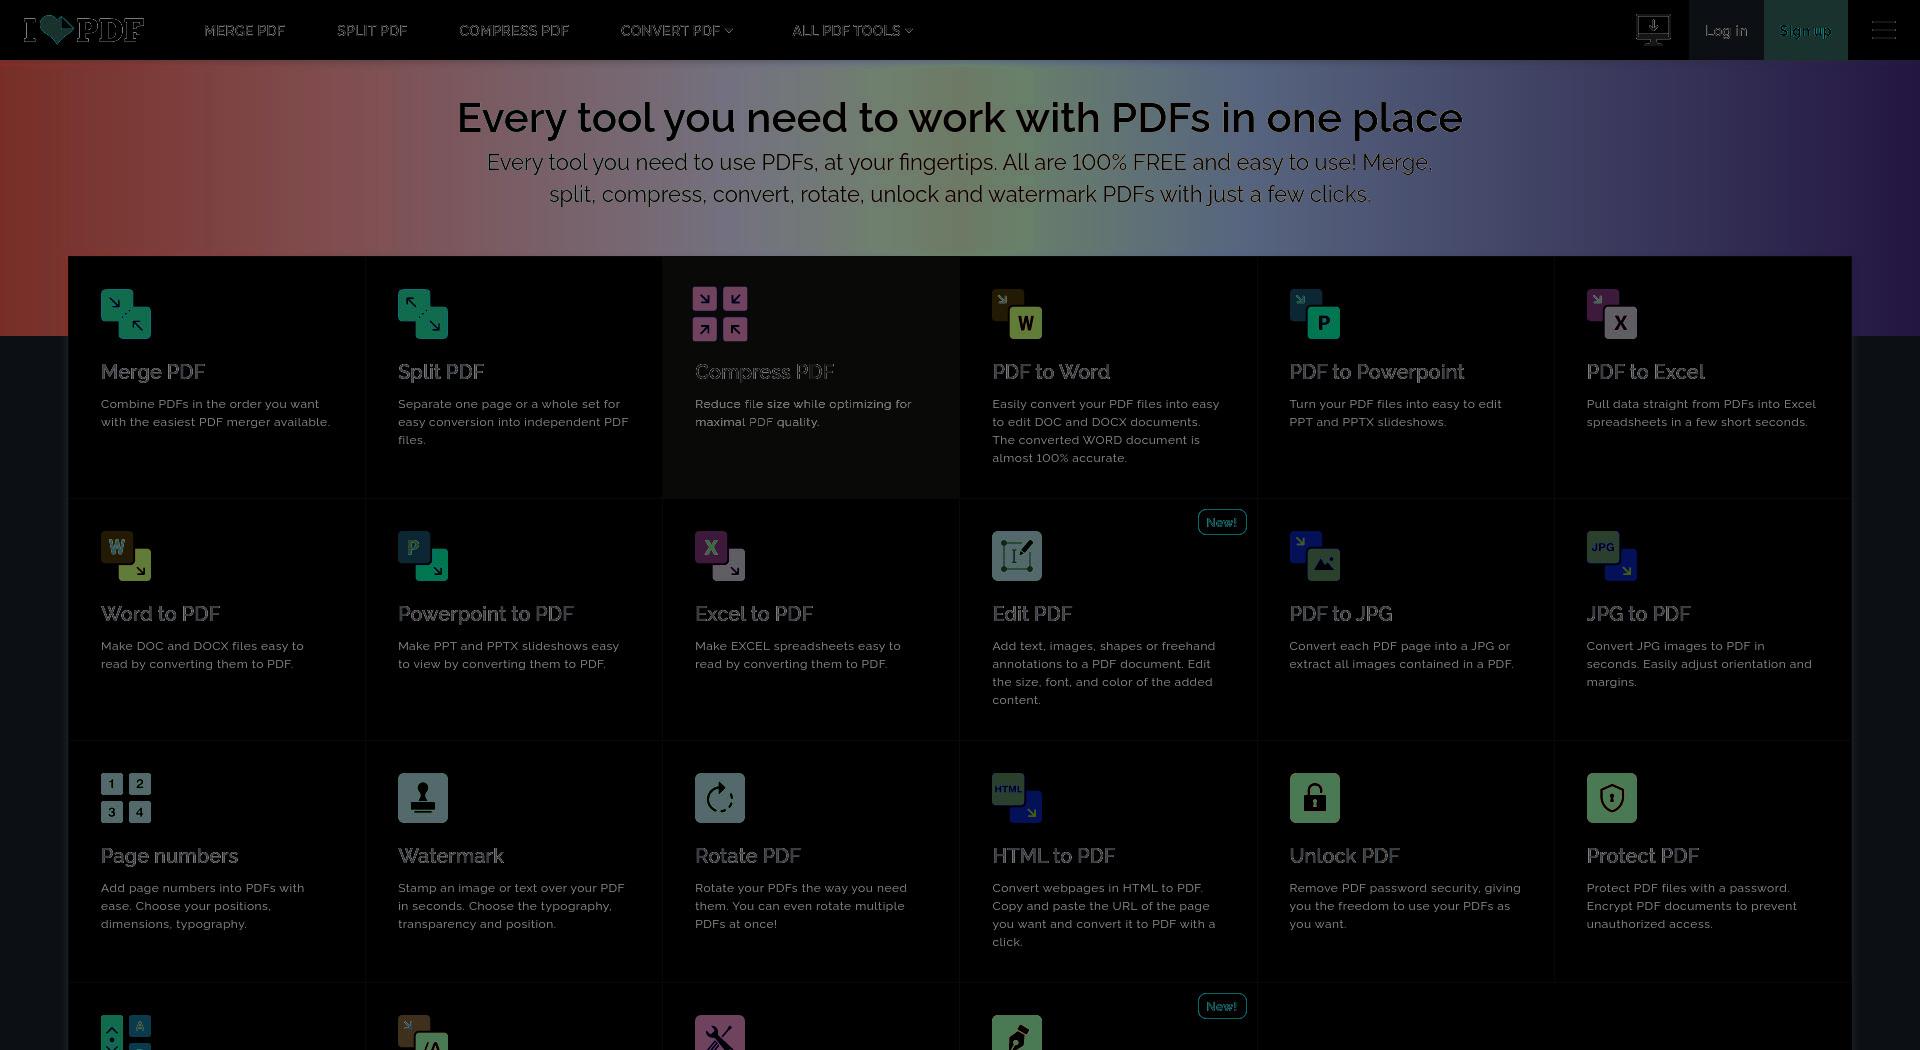Open the JPG to PDF title link
The image size is (1920, 1050).
pyautogui.click(x=1638, y=614)
